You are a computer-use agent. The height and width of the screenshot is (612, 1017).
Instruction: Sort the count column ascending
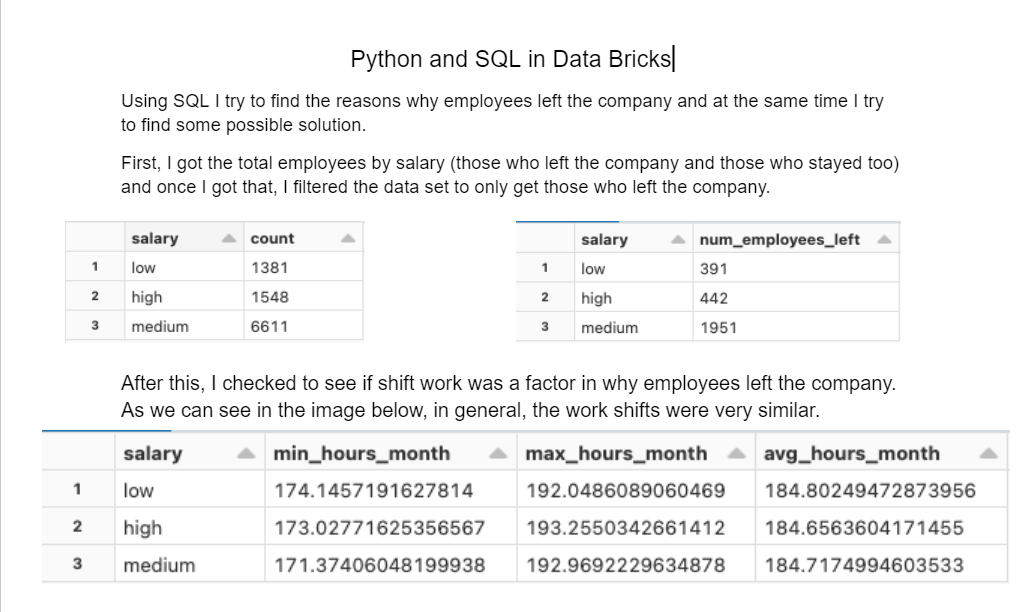pyautogui.click(x=348, y=239)
